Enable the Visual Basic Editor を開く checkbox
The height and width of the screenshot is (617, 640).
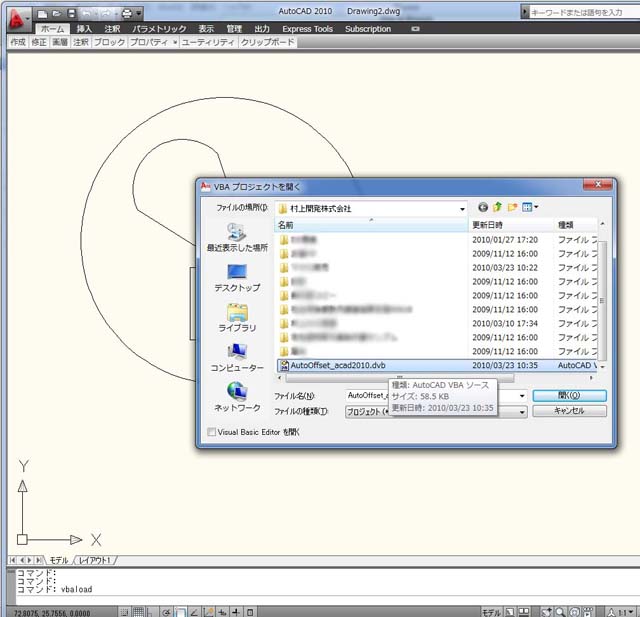[211, 432]
